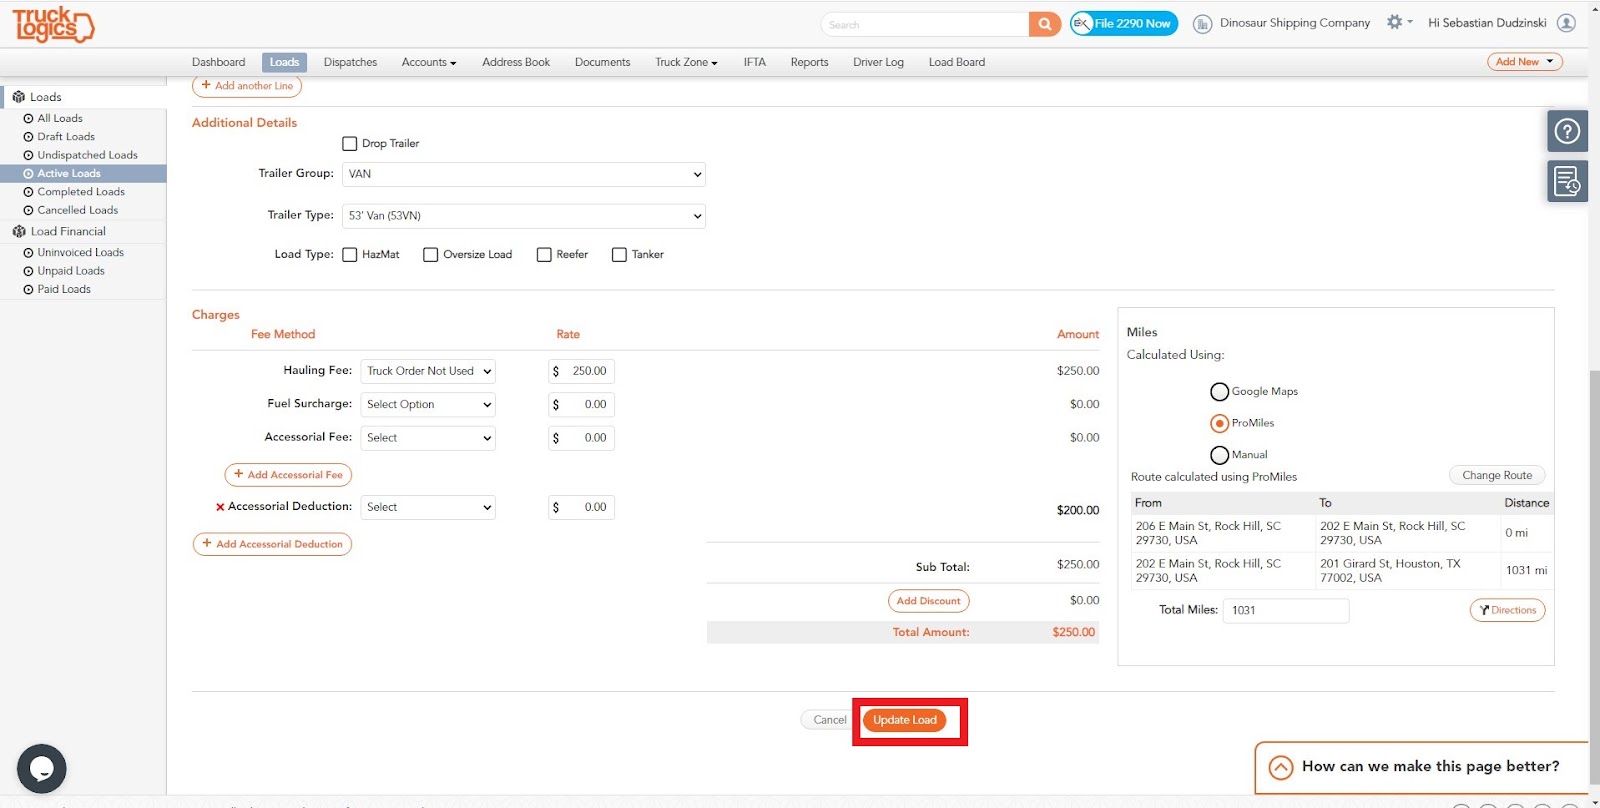Open All Loads in the sidebar
This screenshot has height=808, width=1600.
point(60,118)
